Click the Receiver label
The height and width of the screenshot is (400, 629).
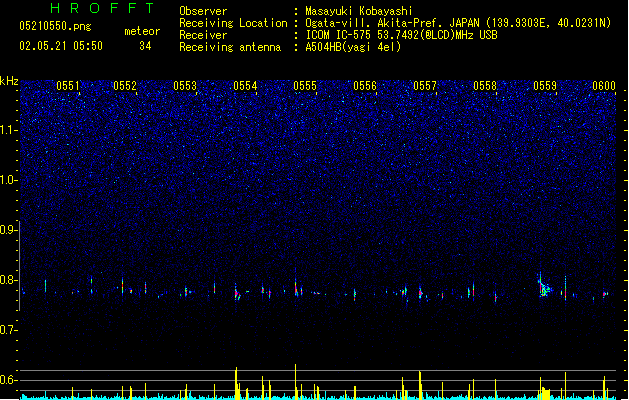tap(203, 35)
